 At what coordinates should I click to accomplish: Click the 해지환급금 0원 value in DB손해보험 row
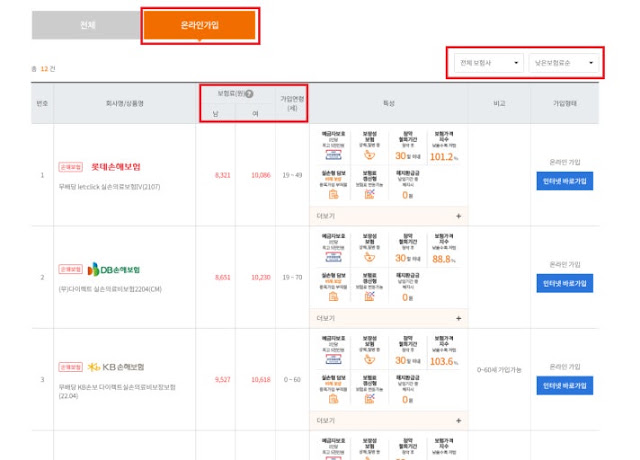pos(407,298)
